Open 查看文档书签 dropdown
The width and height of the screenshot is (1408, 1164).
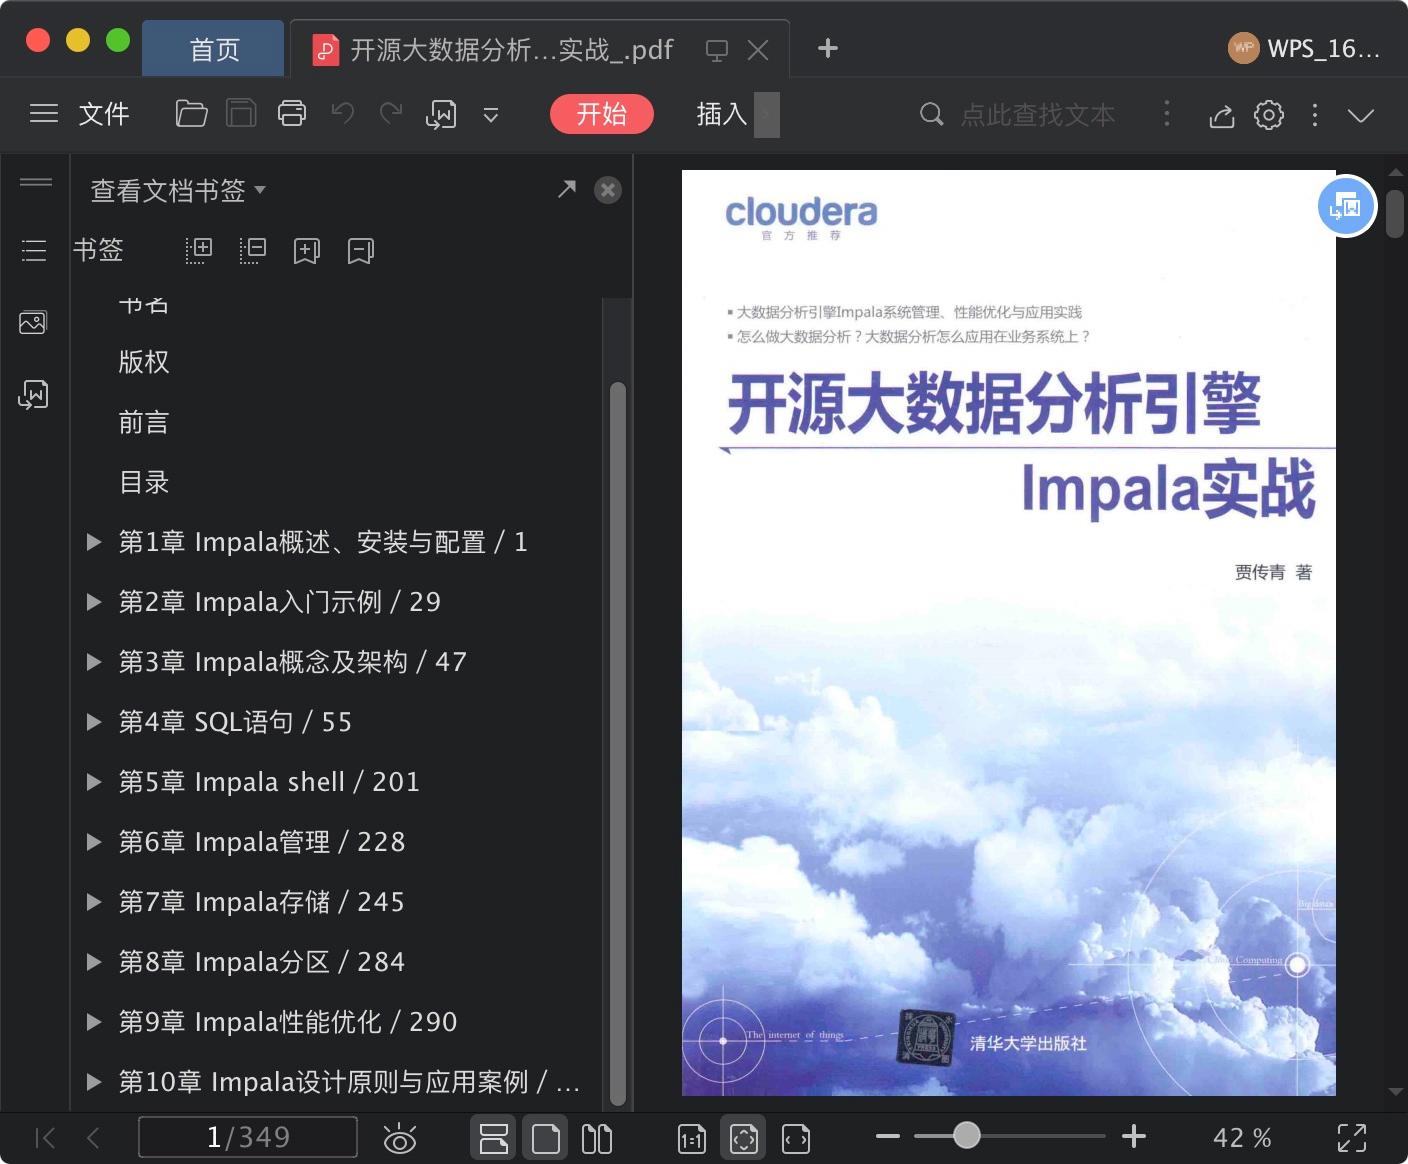tap(178, 190)
